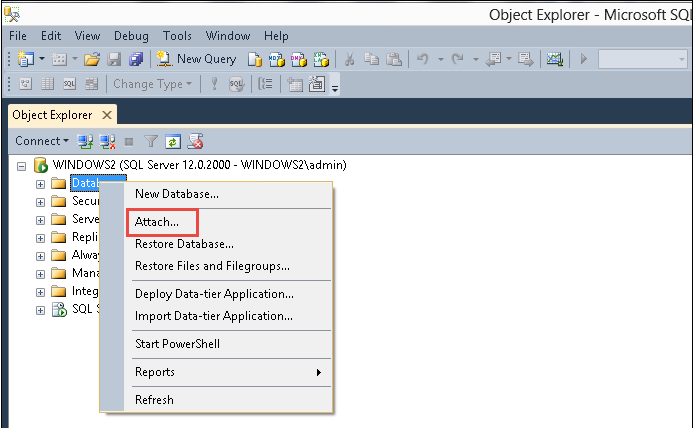Expand the Databases folder node
The image size is (700, 428).
tap(40, 184)
